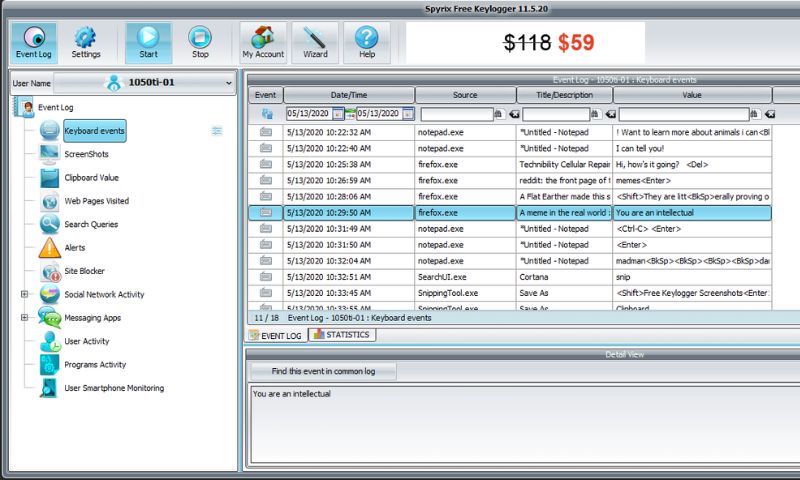Clear the Source filter
800x480 pixels.
(514, 114)
